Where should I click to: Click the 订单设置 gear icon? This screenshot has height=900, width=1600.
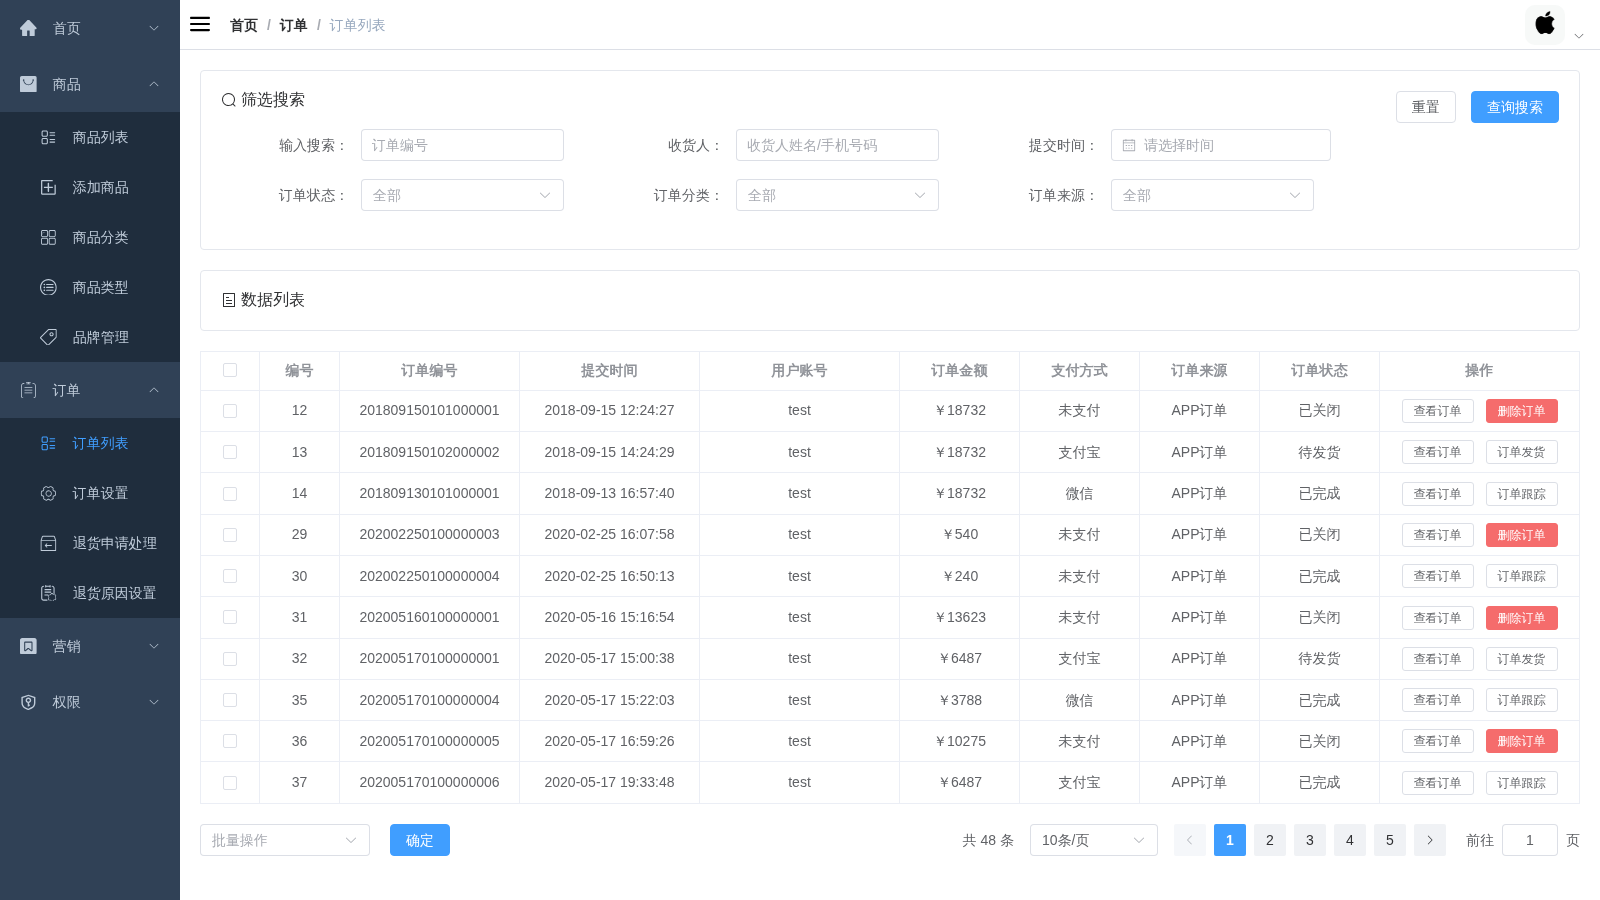48,493
